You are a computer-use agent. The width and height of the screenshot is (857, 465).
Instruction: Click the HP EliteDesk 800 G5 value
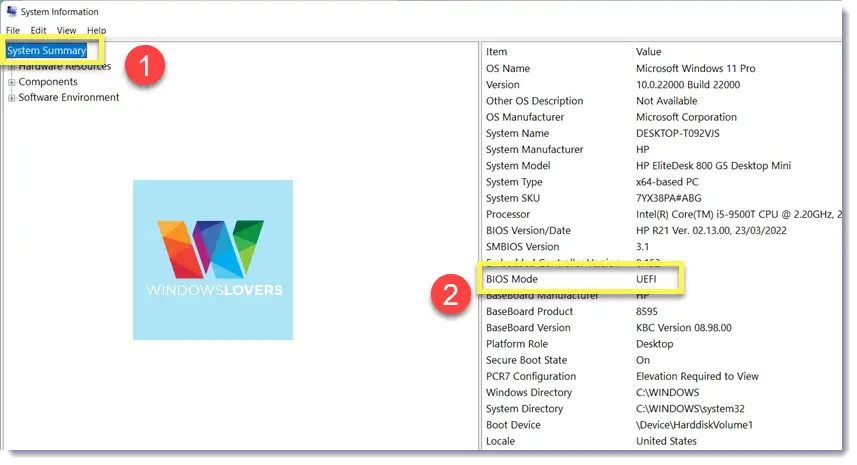tap(713, 166)
